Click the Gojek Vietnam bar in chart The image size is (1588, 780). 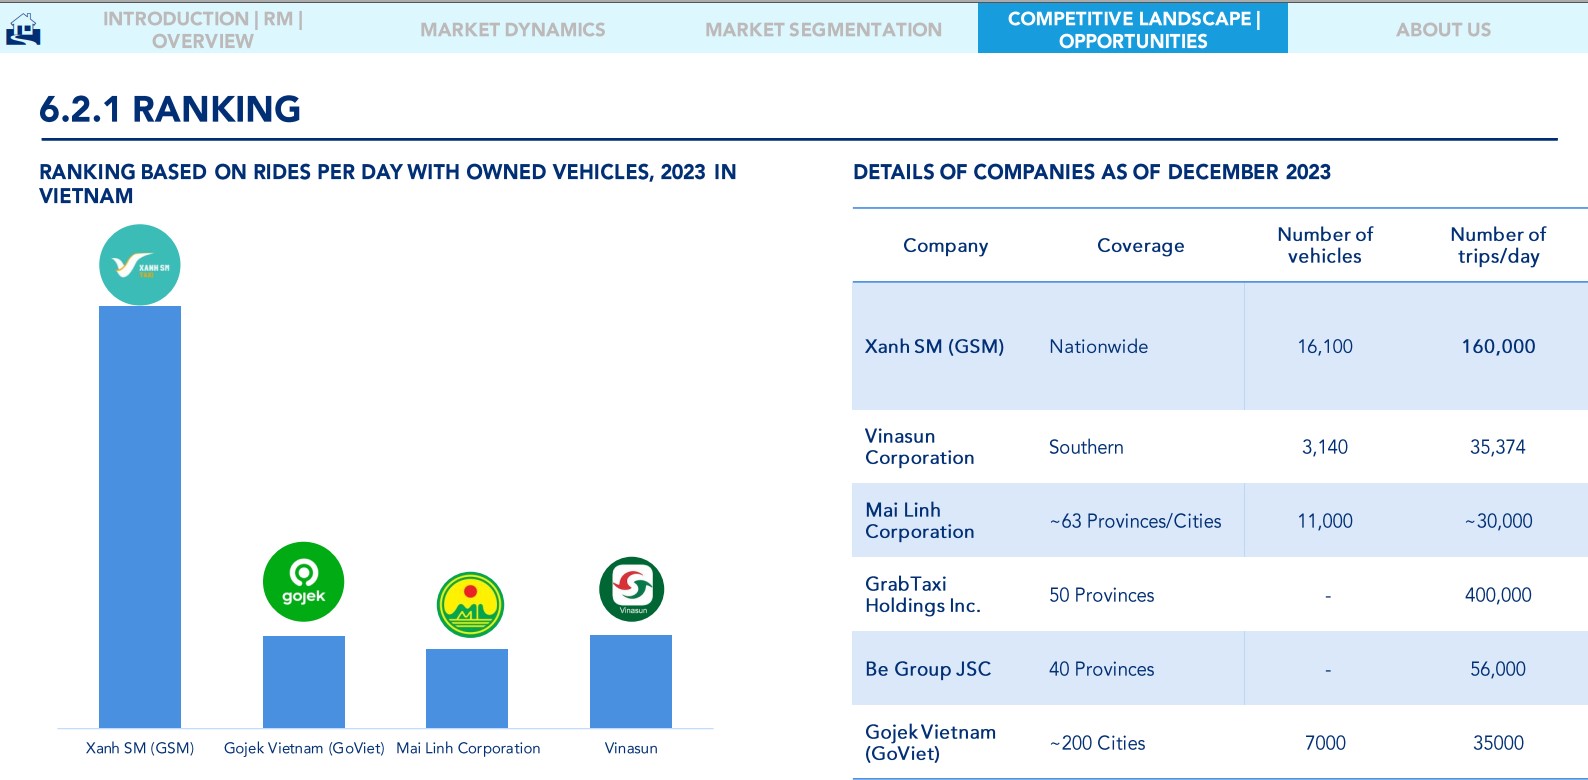click(x=304, y=681)
